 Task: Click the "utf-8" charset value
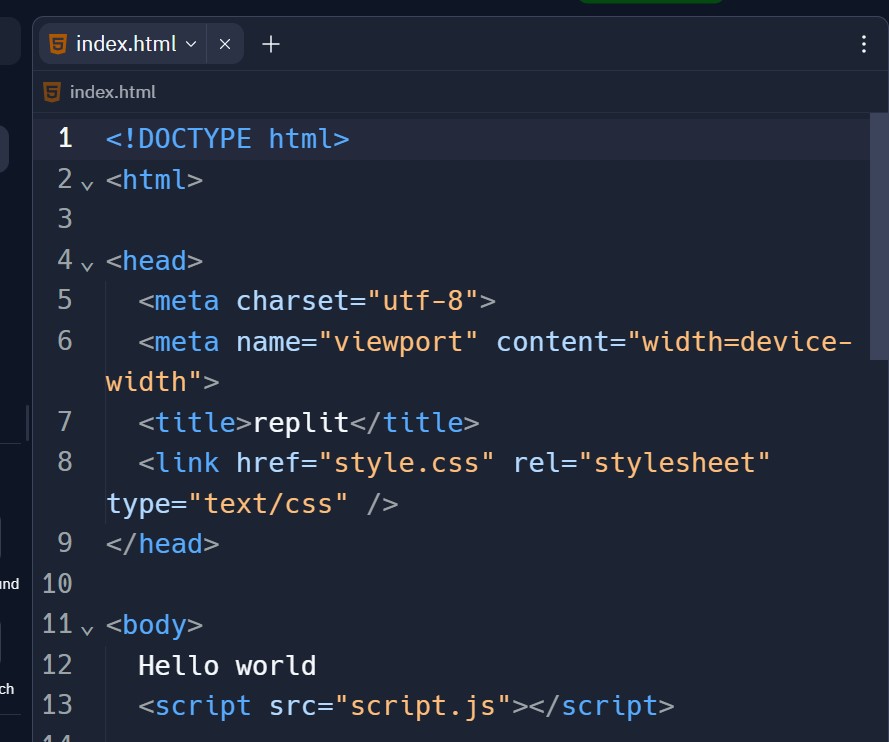(x=423, y=300)
